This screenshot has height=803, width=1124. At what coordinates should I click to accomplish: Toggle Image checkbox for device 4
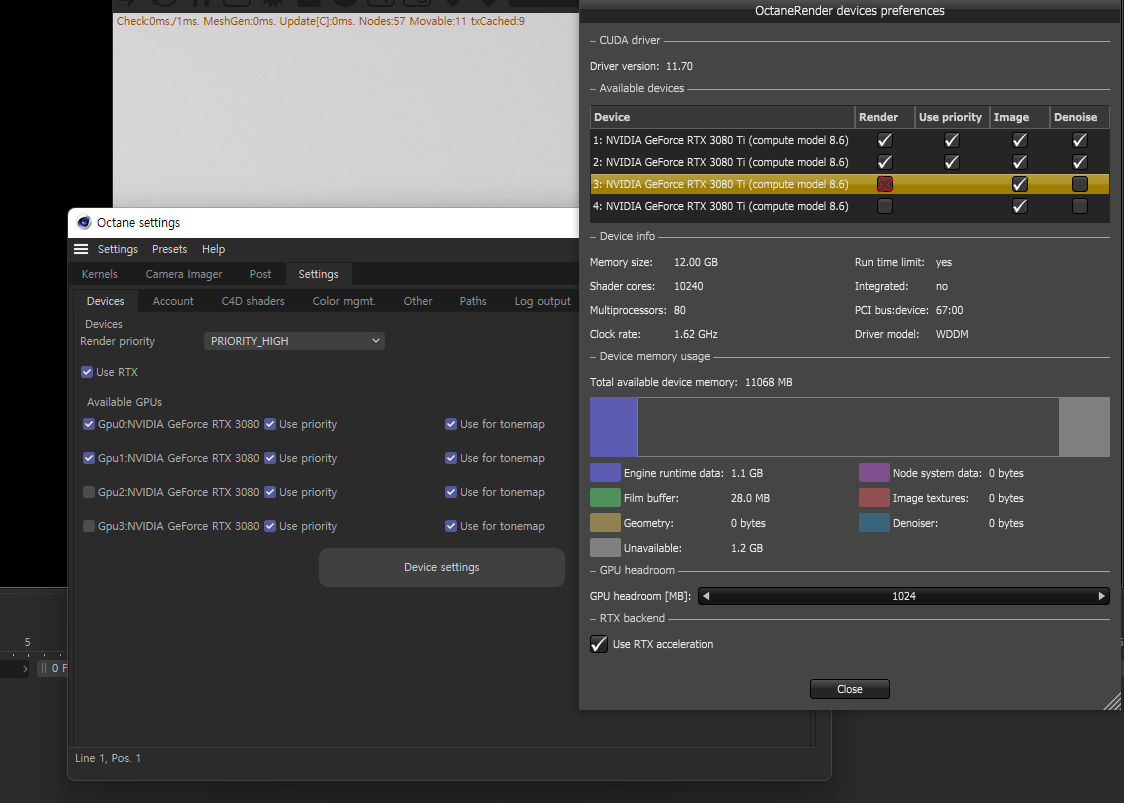pyautogui.click(x=1019, y=206)
